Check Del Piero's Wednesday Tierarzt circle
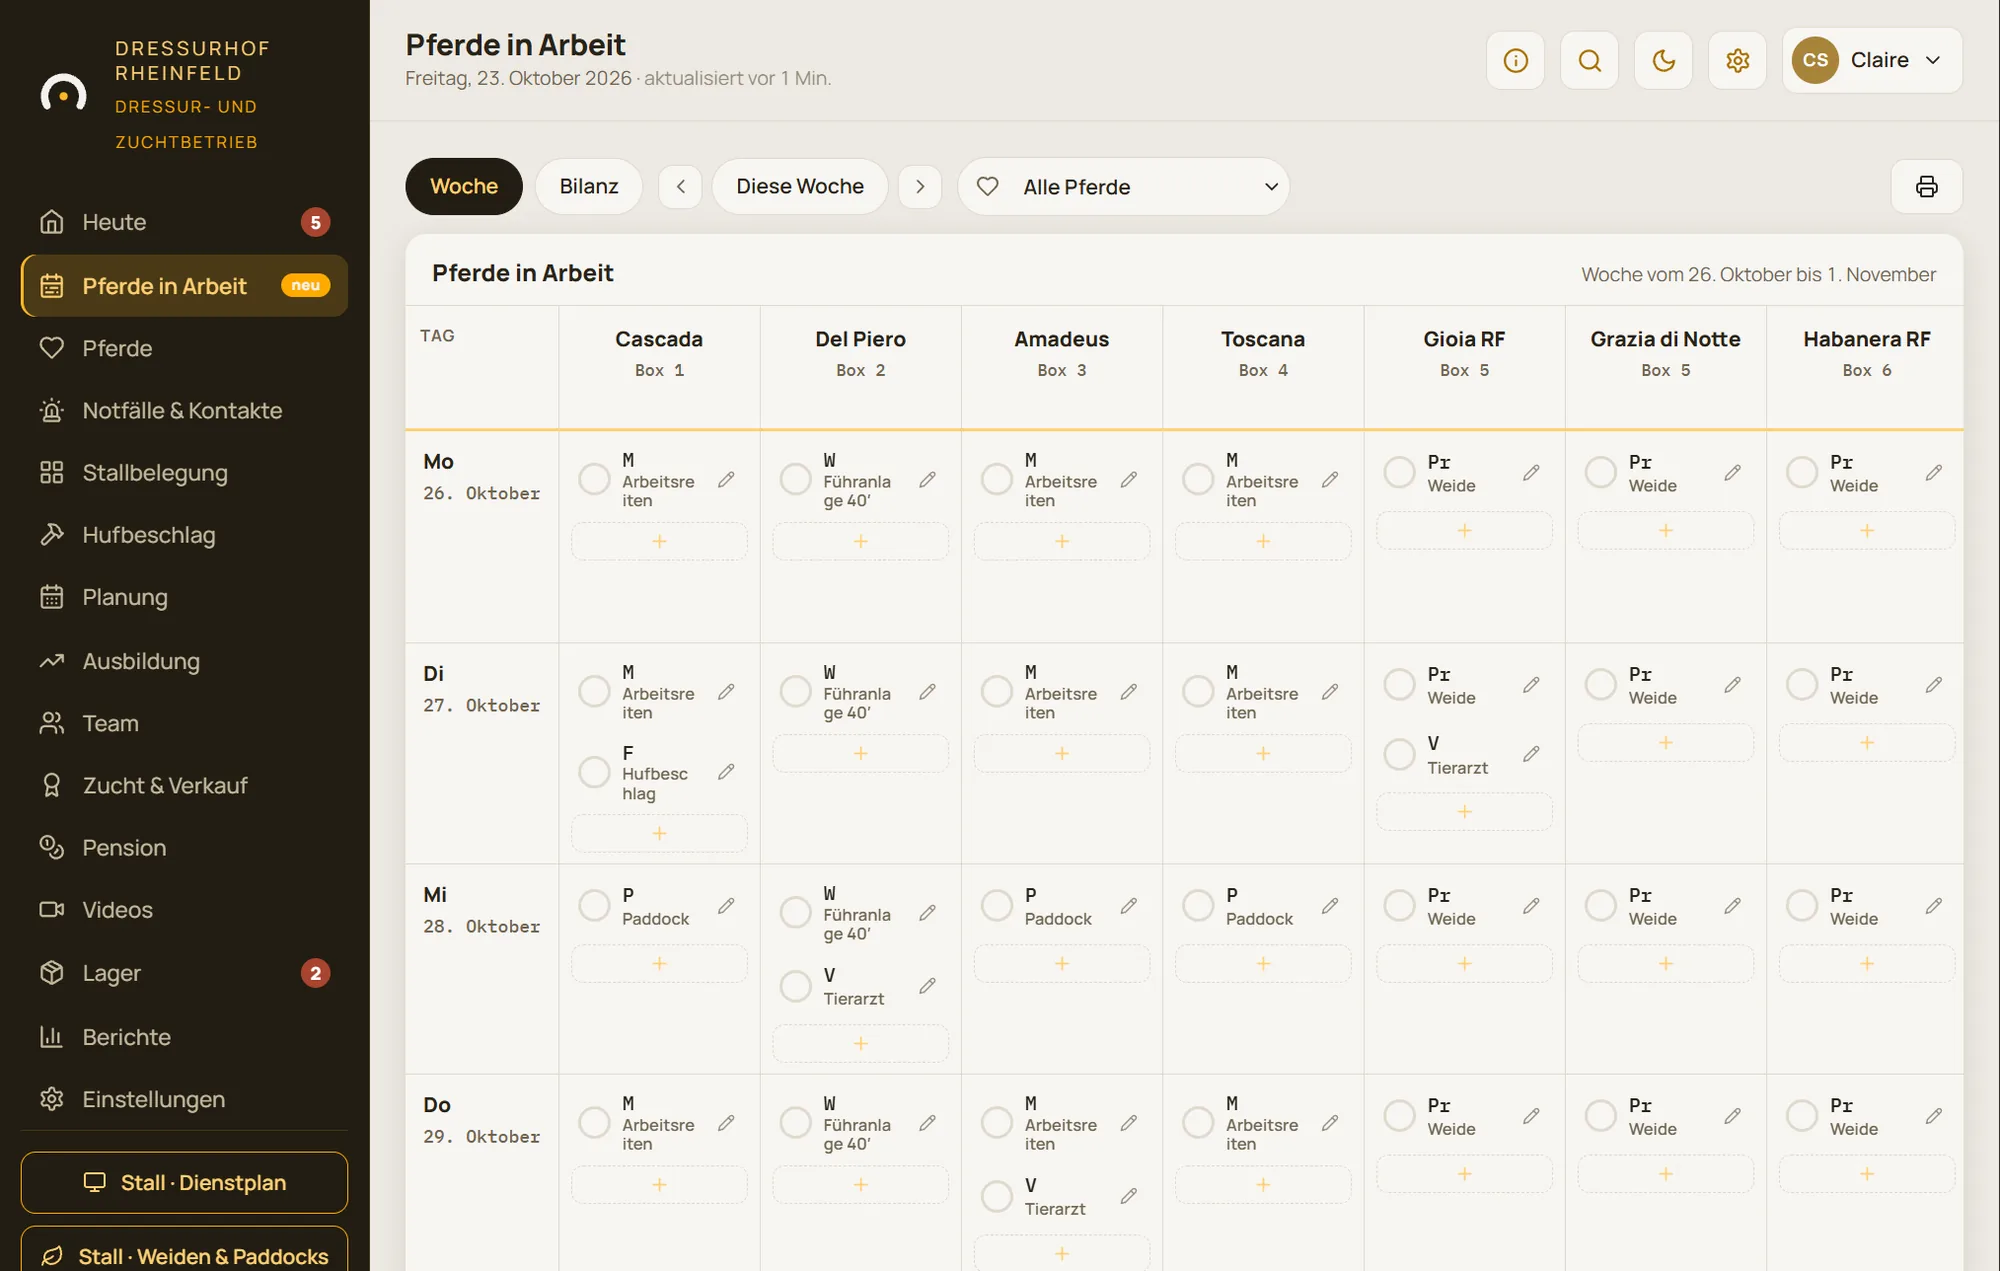Image resolution: width=2000 pixels, height=1271 pixels. pos(795,985)
